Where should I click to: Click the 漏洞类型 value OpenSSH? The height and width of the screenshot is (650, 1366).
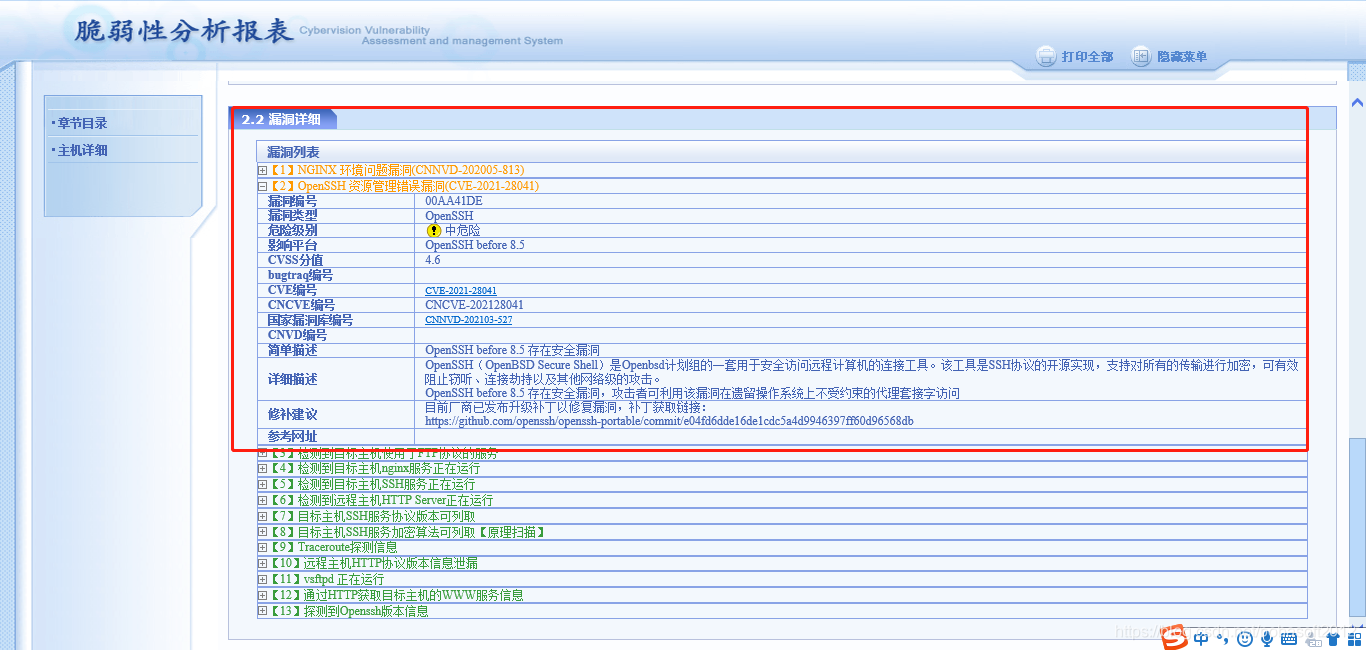449,216
